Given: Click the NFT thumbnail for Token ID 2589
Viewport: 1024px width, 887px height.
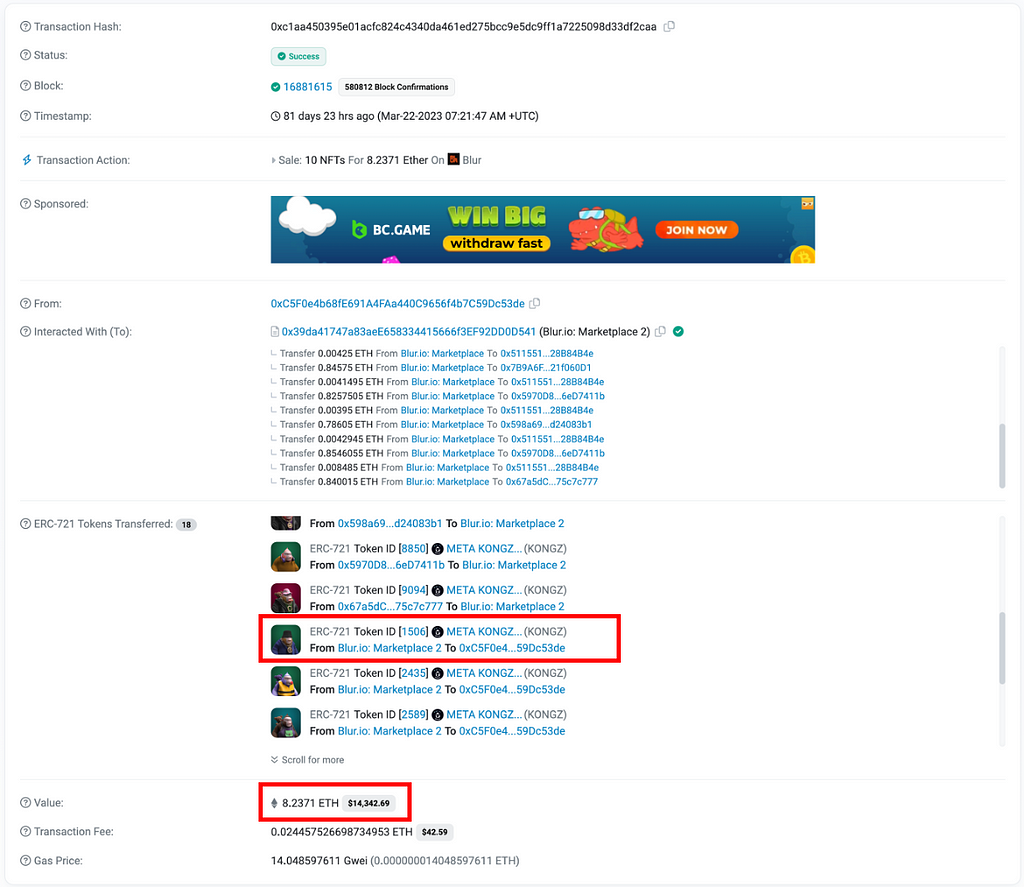Looking at the screenshot, I should [x=285, y=722].
